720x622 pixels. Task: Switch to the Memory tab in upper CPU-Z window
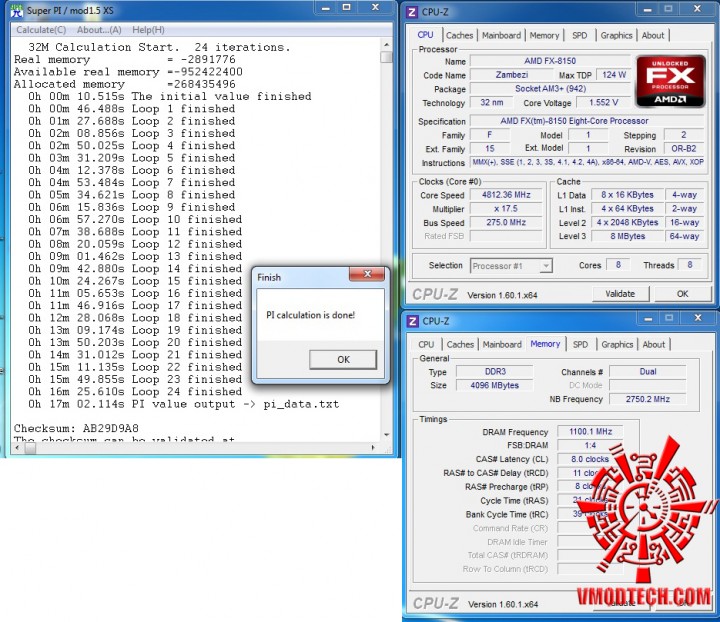[544, 35]
